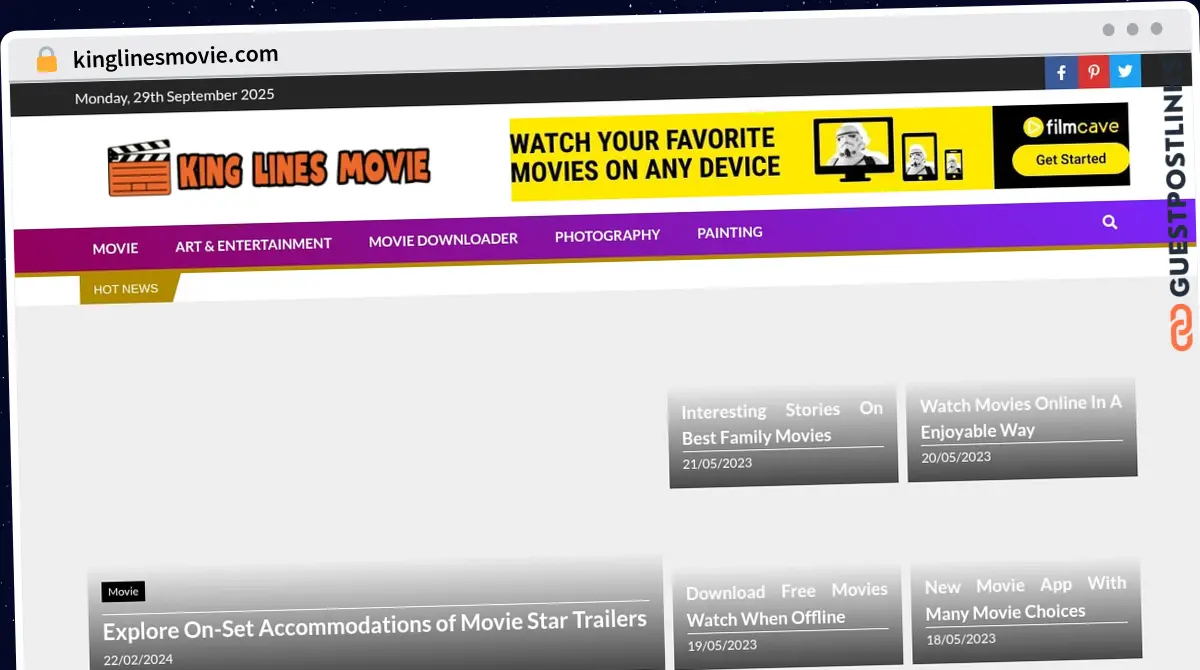1200x670 pixels.
Task: Click the Get Started button in filmcave ad
Action: coord(1070,159)
